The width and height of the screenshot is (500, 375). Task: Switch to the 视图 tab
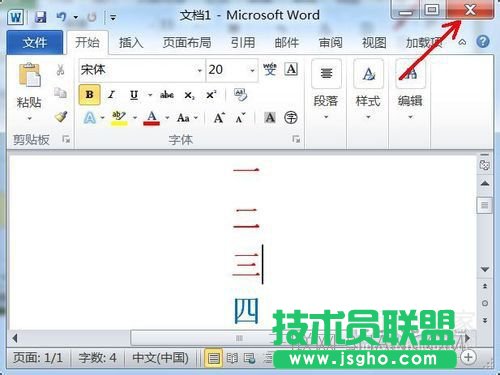pyautogui.click(x=374, y=42)
